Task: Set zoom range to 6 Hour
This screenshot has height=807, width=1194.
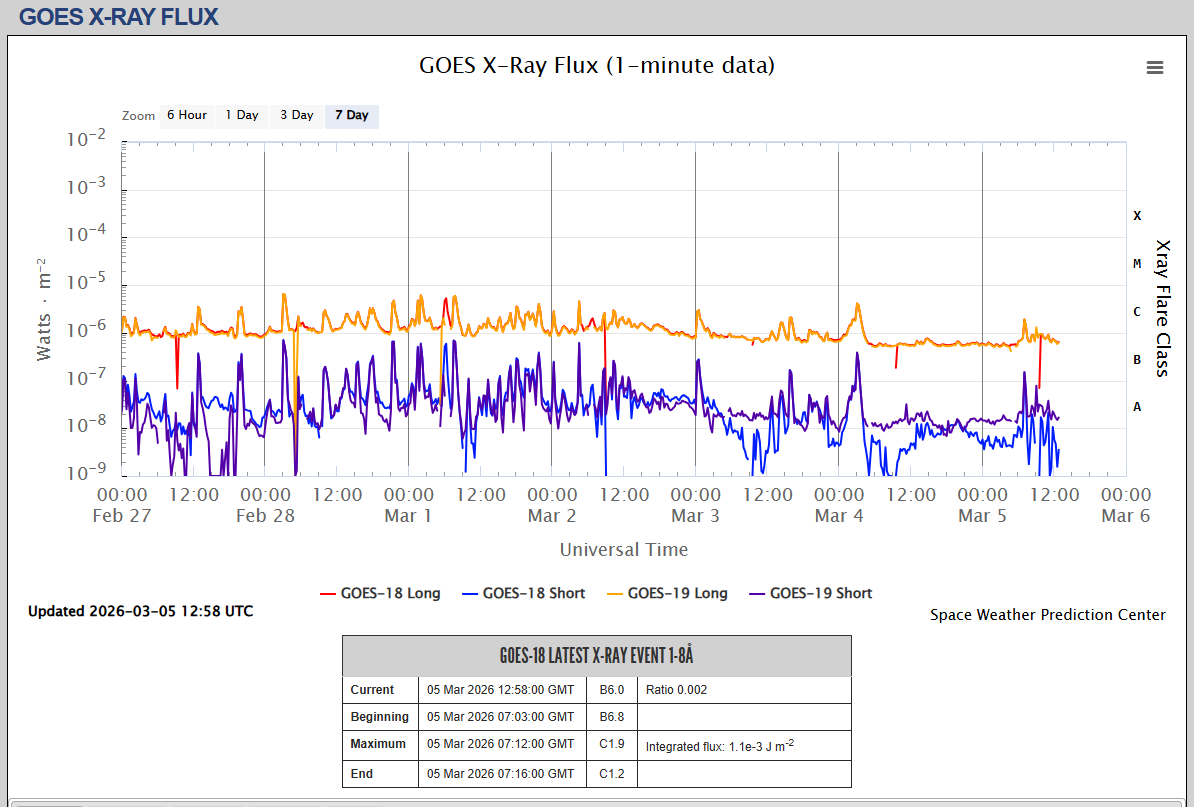Action: 186,115
